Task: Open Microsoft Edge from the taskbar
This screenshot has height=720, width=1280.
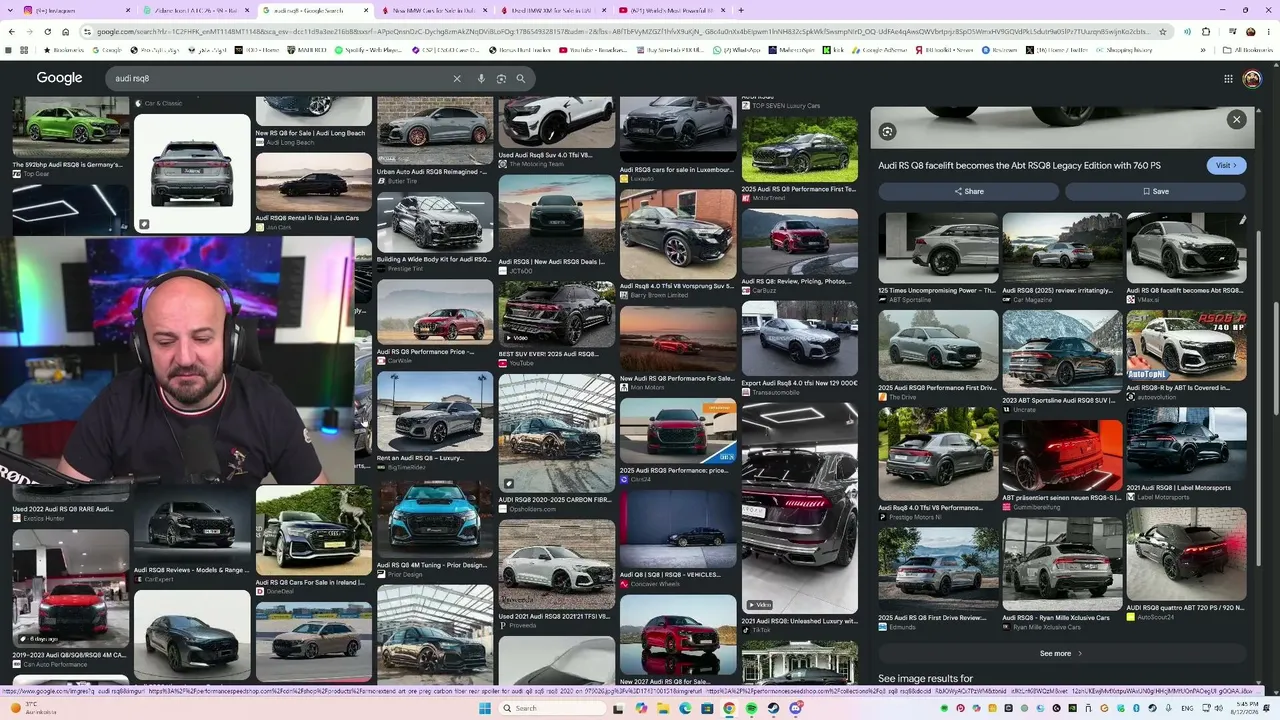Action: click(685, 708)
